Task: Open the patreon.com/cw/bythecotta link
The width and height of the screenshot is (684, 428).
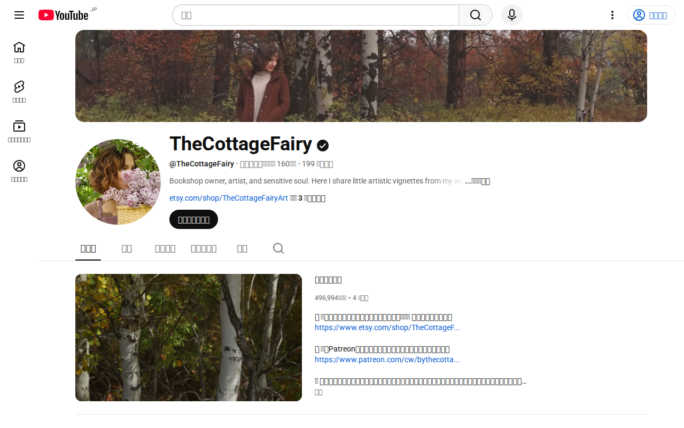Action: [387, 360]
